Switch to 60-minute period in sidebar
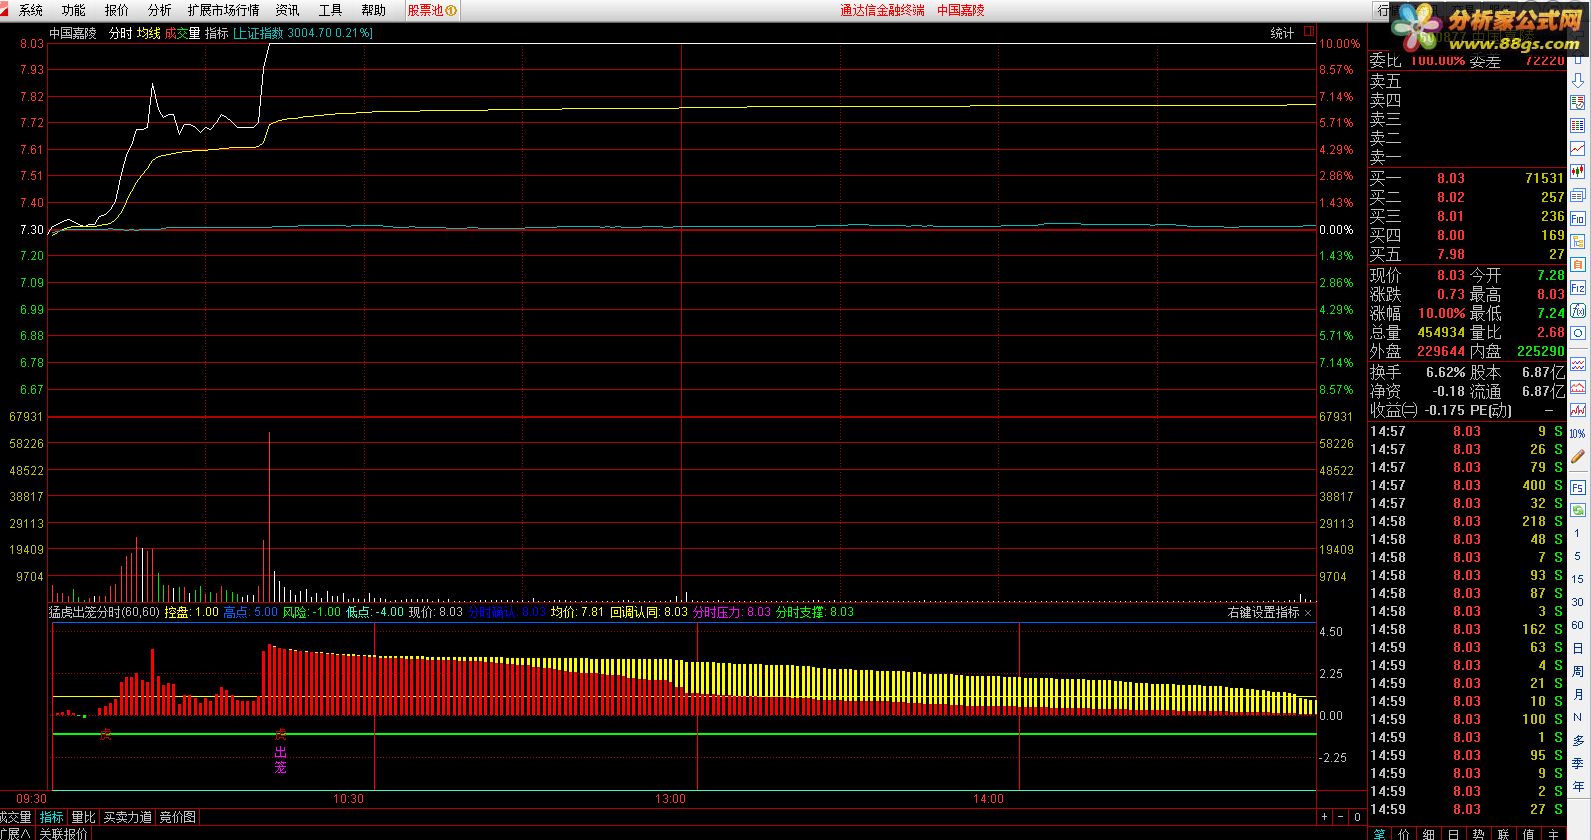Viewport: 1591px width, 840px height. tap(1578, 625)
